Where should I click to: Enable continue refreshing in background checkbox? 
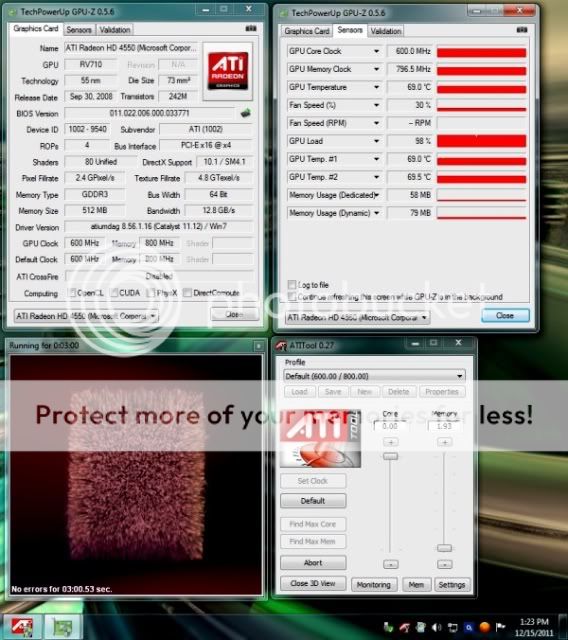[291, 296]
